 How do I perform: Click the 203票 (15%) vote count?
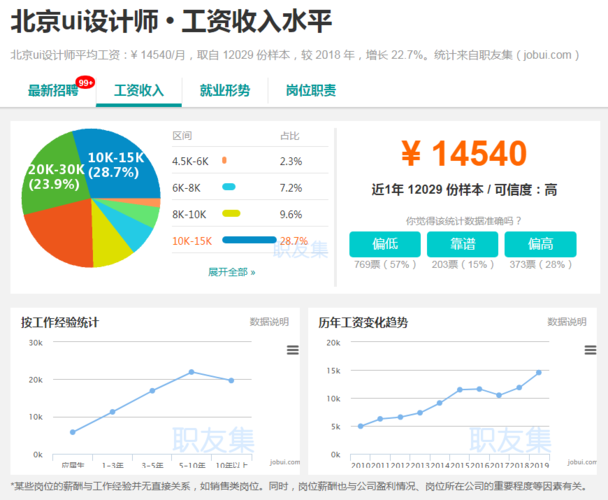point(463,265)
